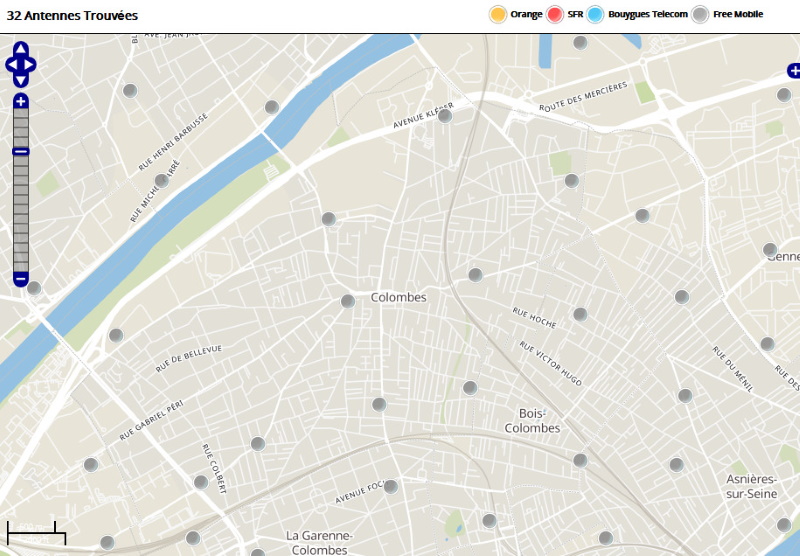
Task: Pan the map down with the south arrow
Action: point(21,81)
